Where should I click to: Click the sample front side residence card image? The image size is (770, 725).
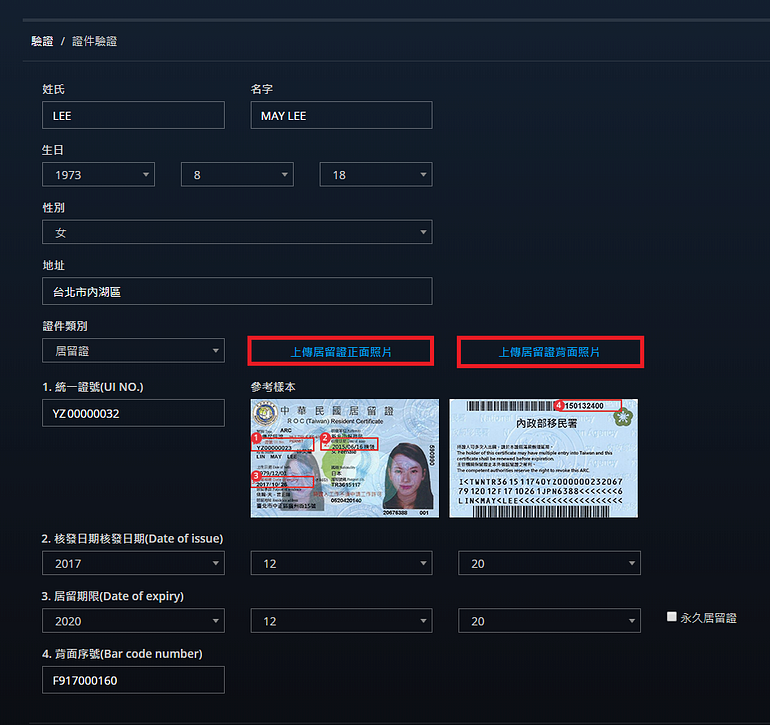(x=345, y=458)
